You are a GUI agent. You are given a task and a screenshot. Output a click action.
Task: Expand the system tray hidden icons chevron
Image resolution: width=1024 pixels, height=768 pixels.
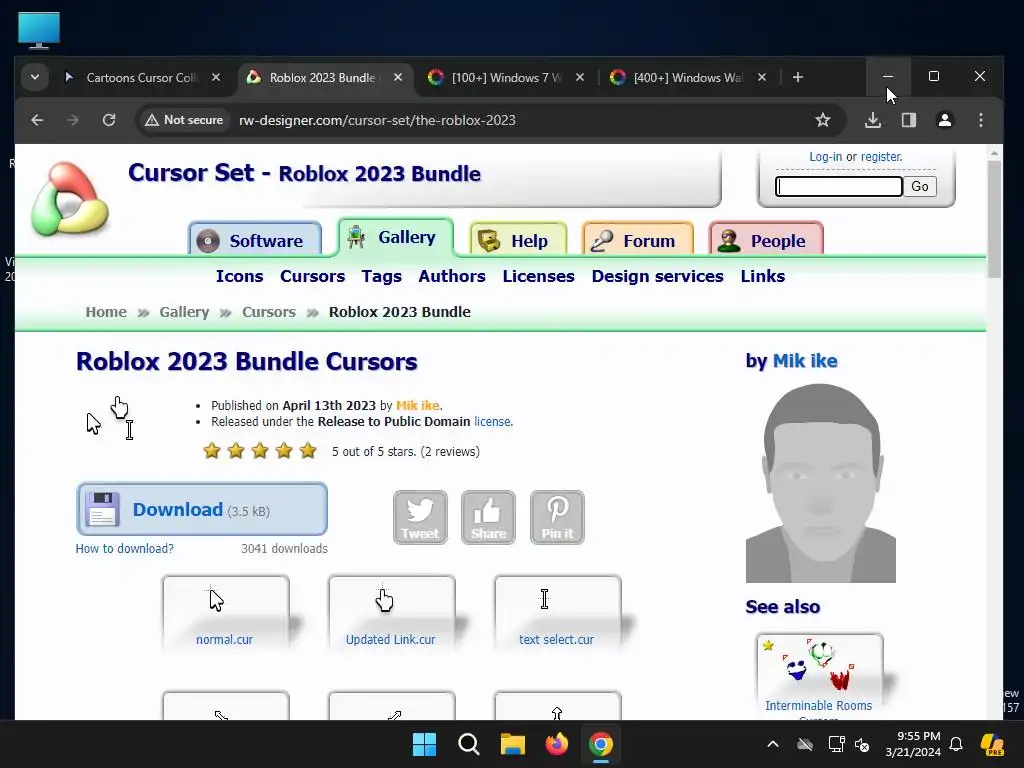pos(773,744)
